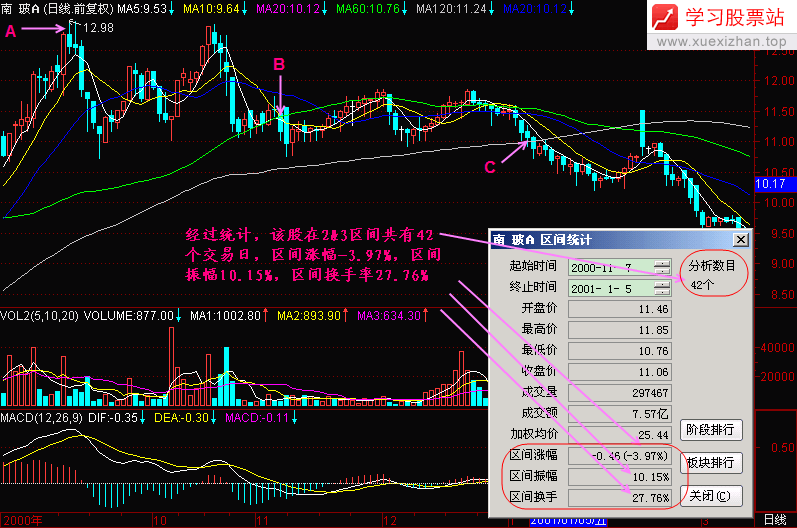The image size is (797, 528).
Task: Click the current price tag 10.17
Action: [x=775, y=184]
